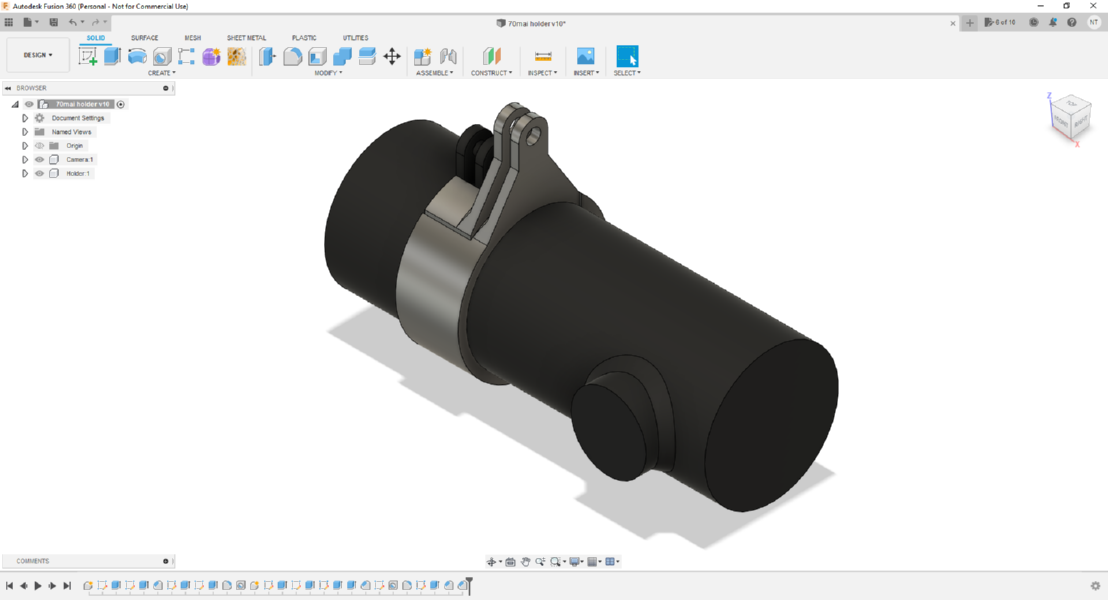
Task: Switch to the SURFACE tab
Action: click(144, 38)
